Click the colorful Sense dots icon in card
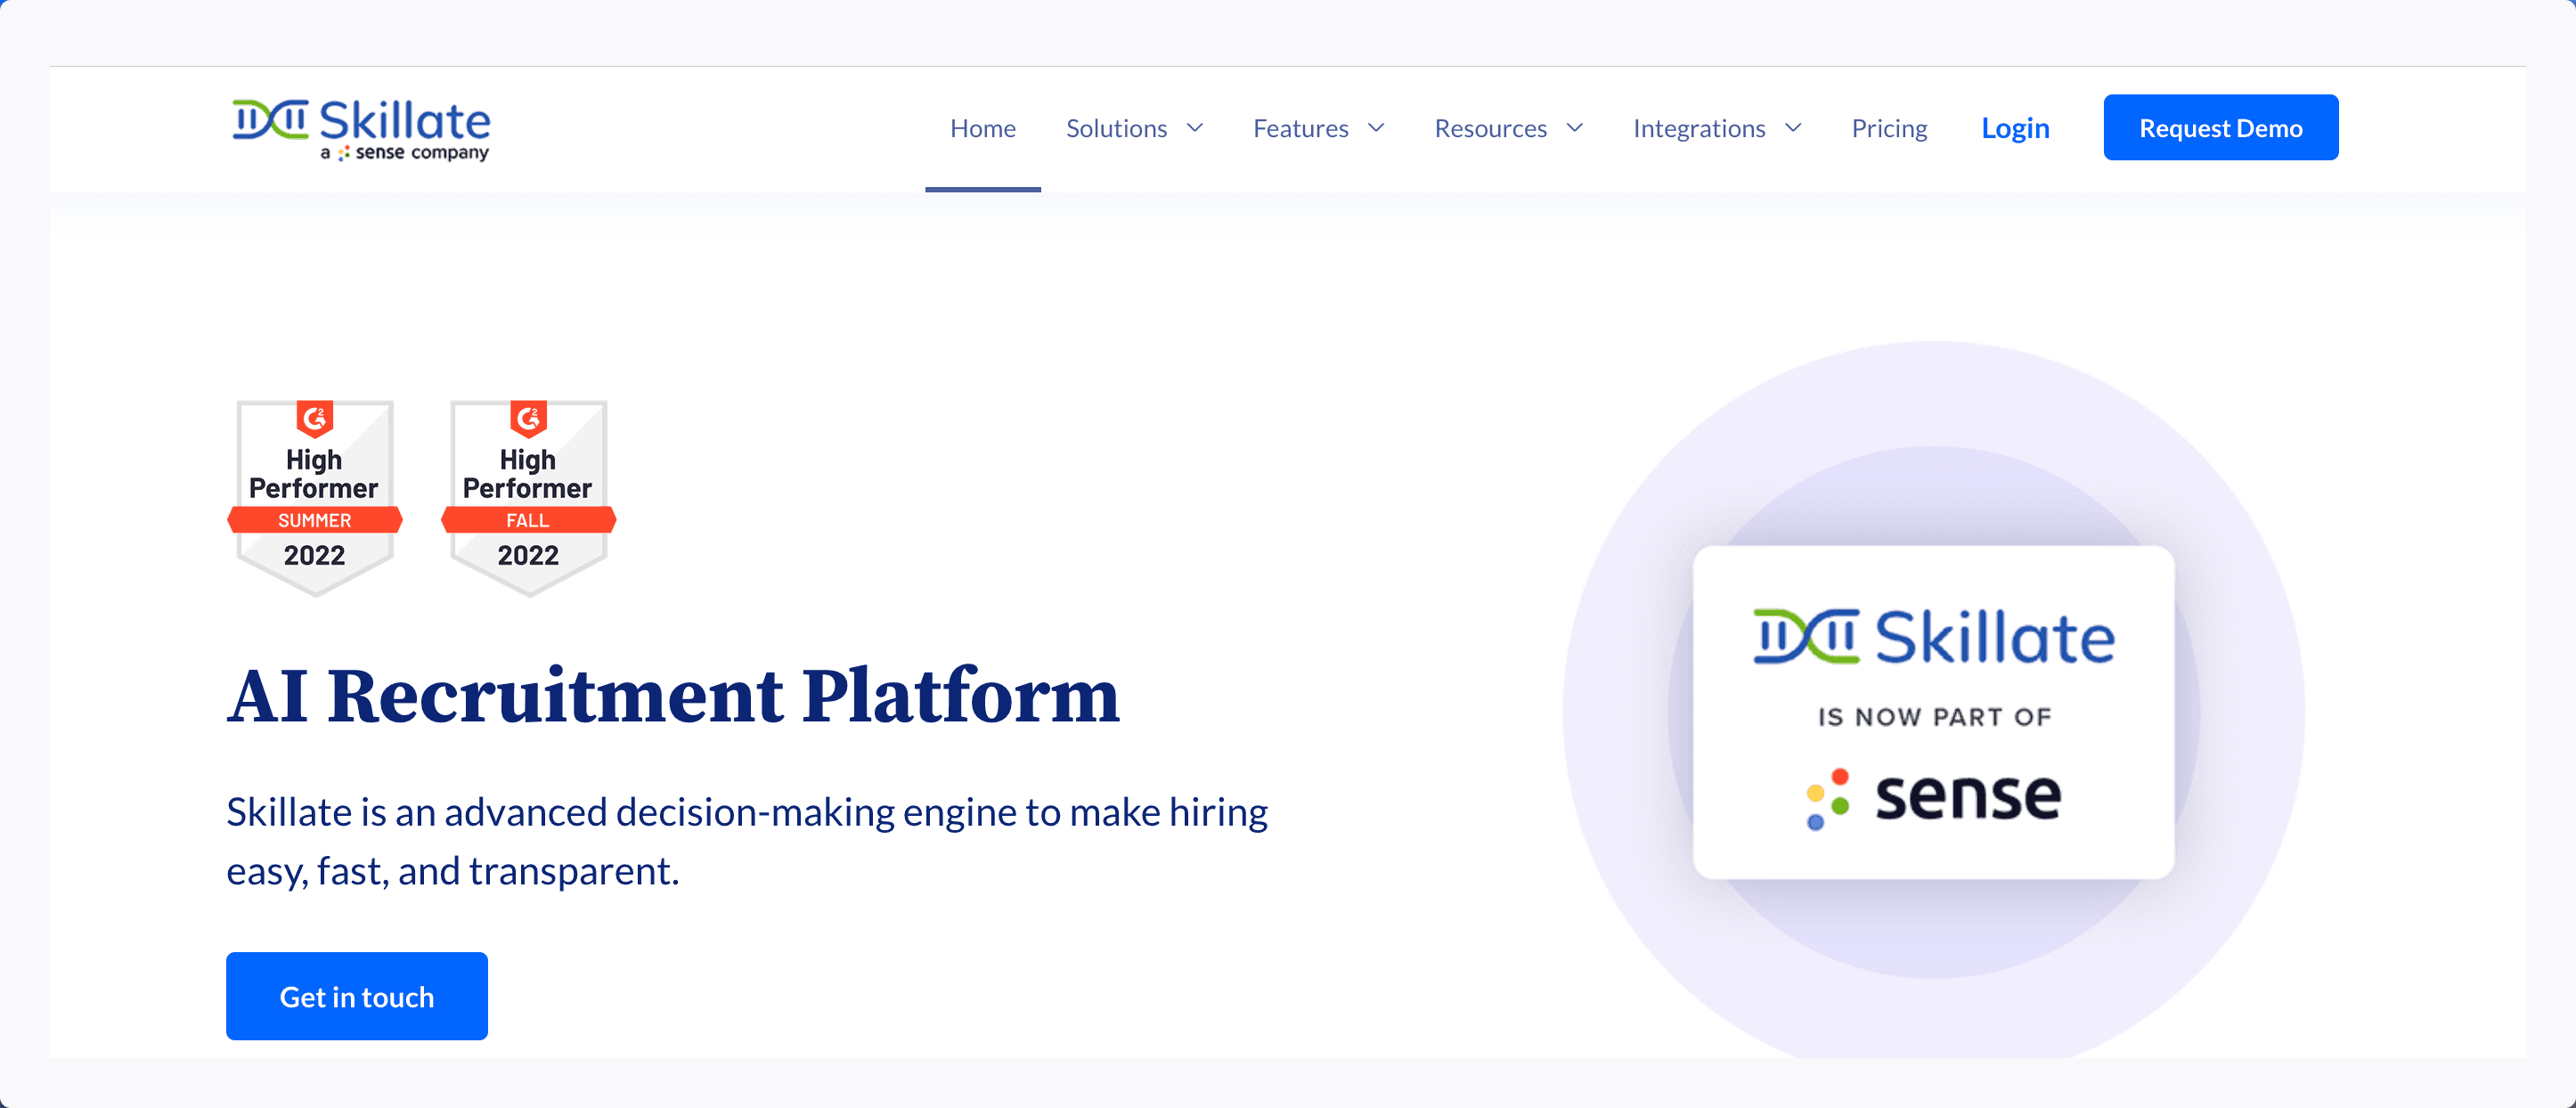 pos(1827,798)
